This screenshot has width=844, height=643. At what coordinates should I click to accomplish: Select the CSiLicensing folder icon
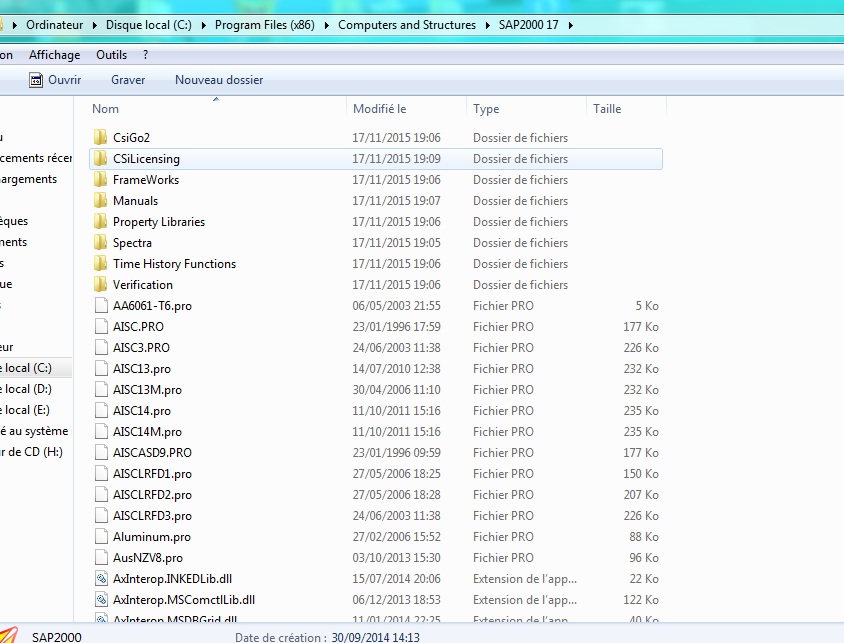pos(101,158)
